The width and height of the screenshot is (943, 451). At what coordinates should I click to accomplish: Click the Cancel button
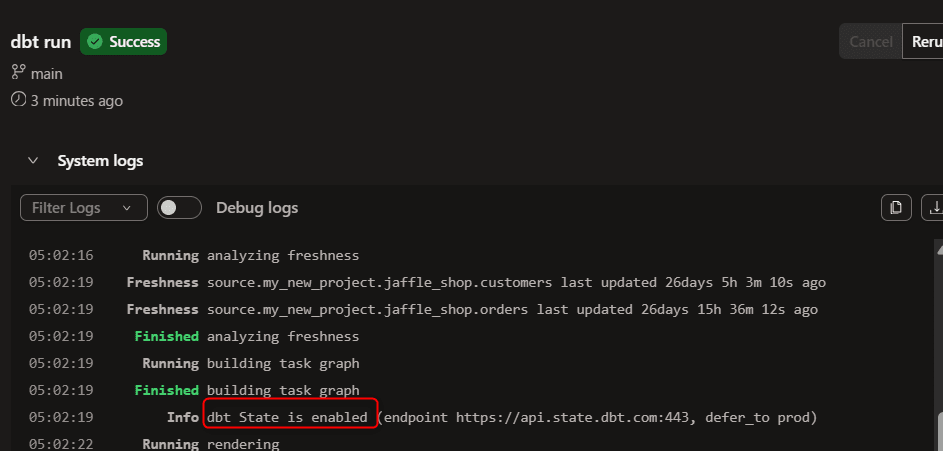click(x=871, y=41)
